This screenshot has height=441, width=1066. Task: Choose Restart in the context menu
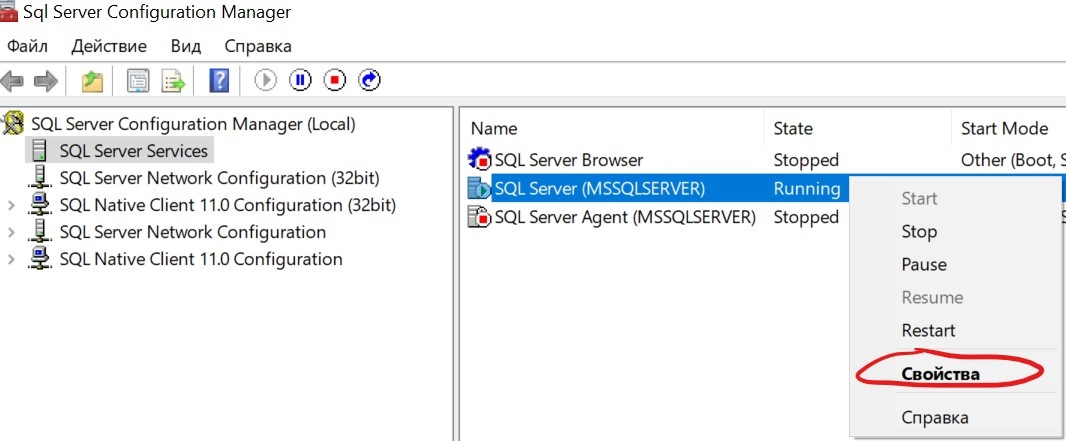coord(928,330)
